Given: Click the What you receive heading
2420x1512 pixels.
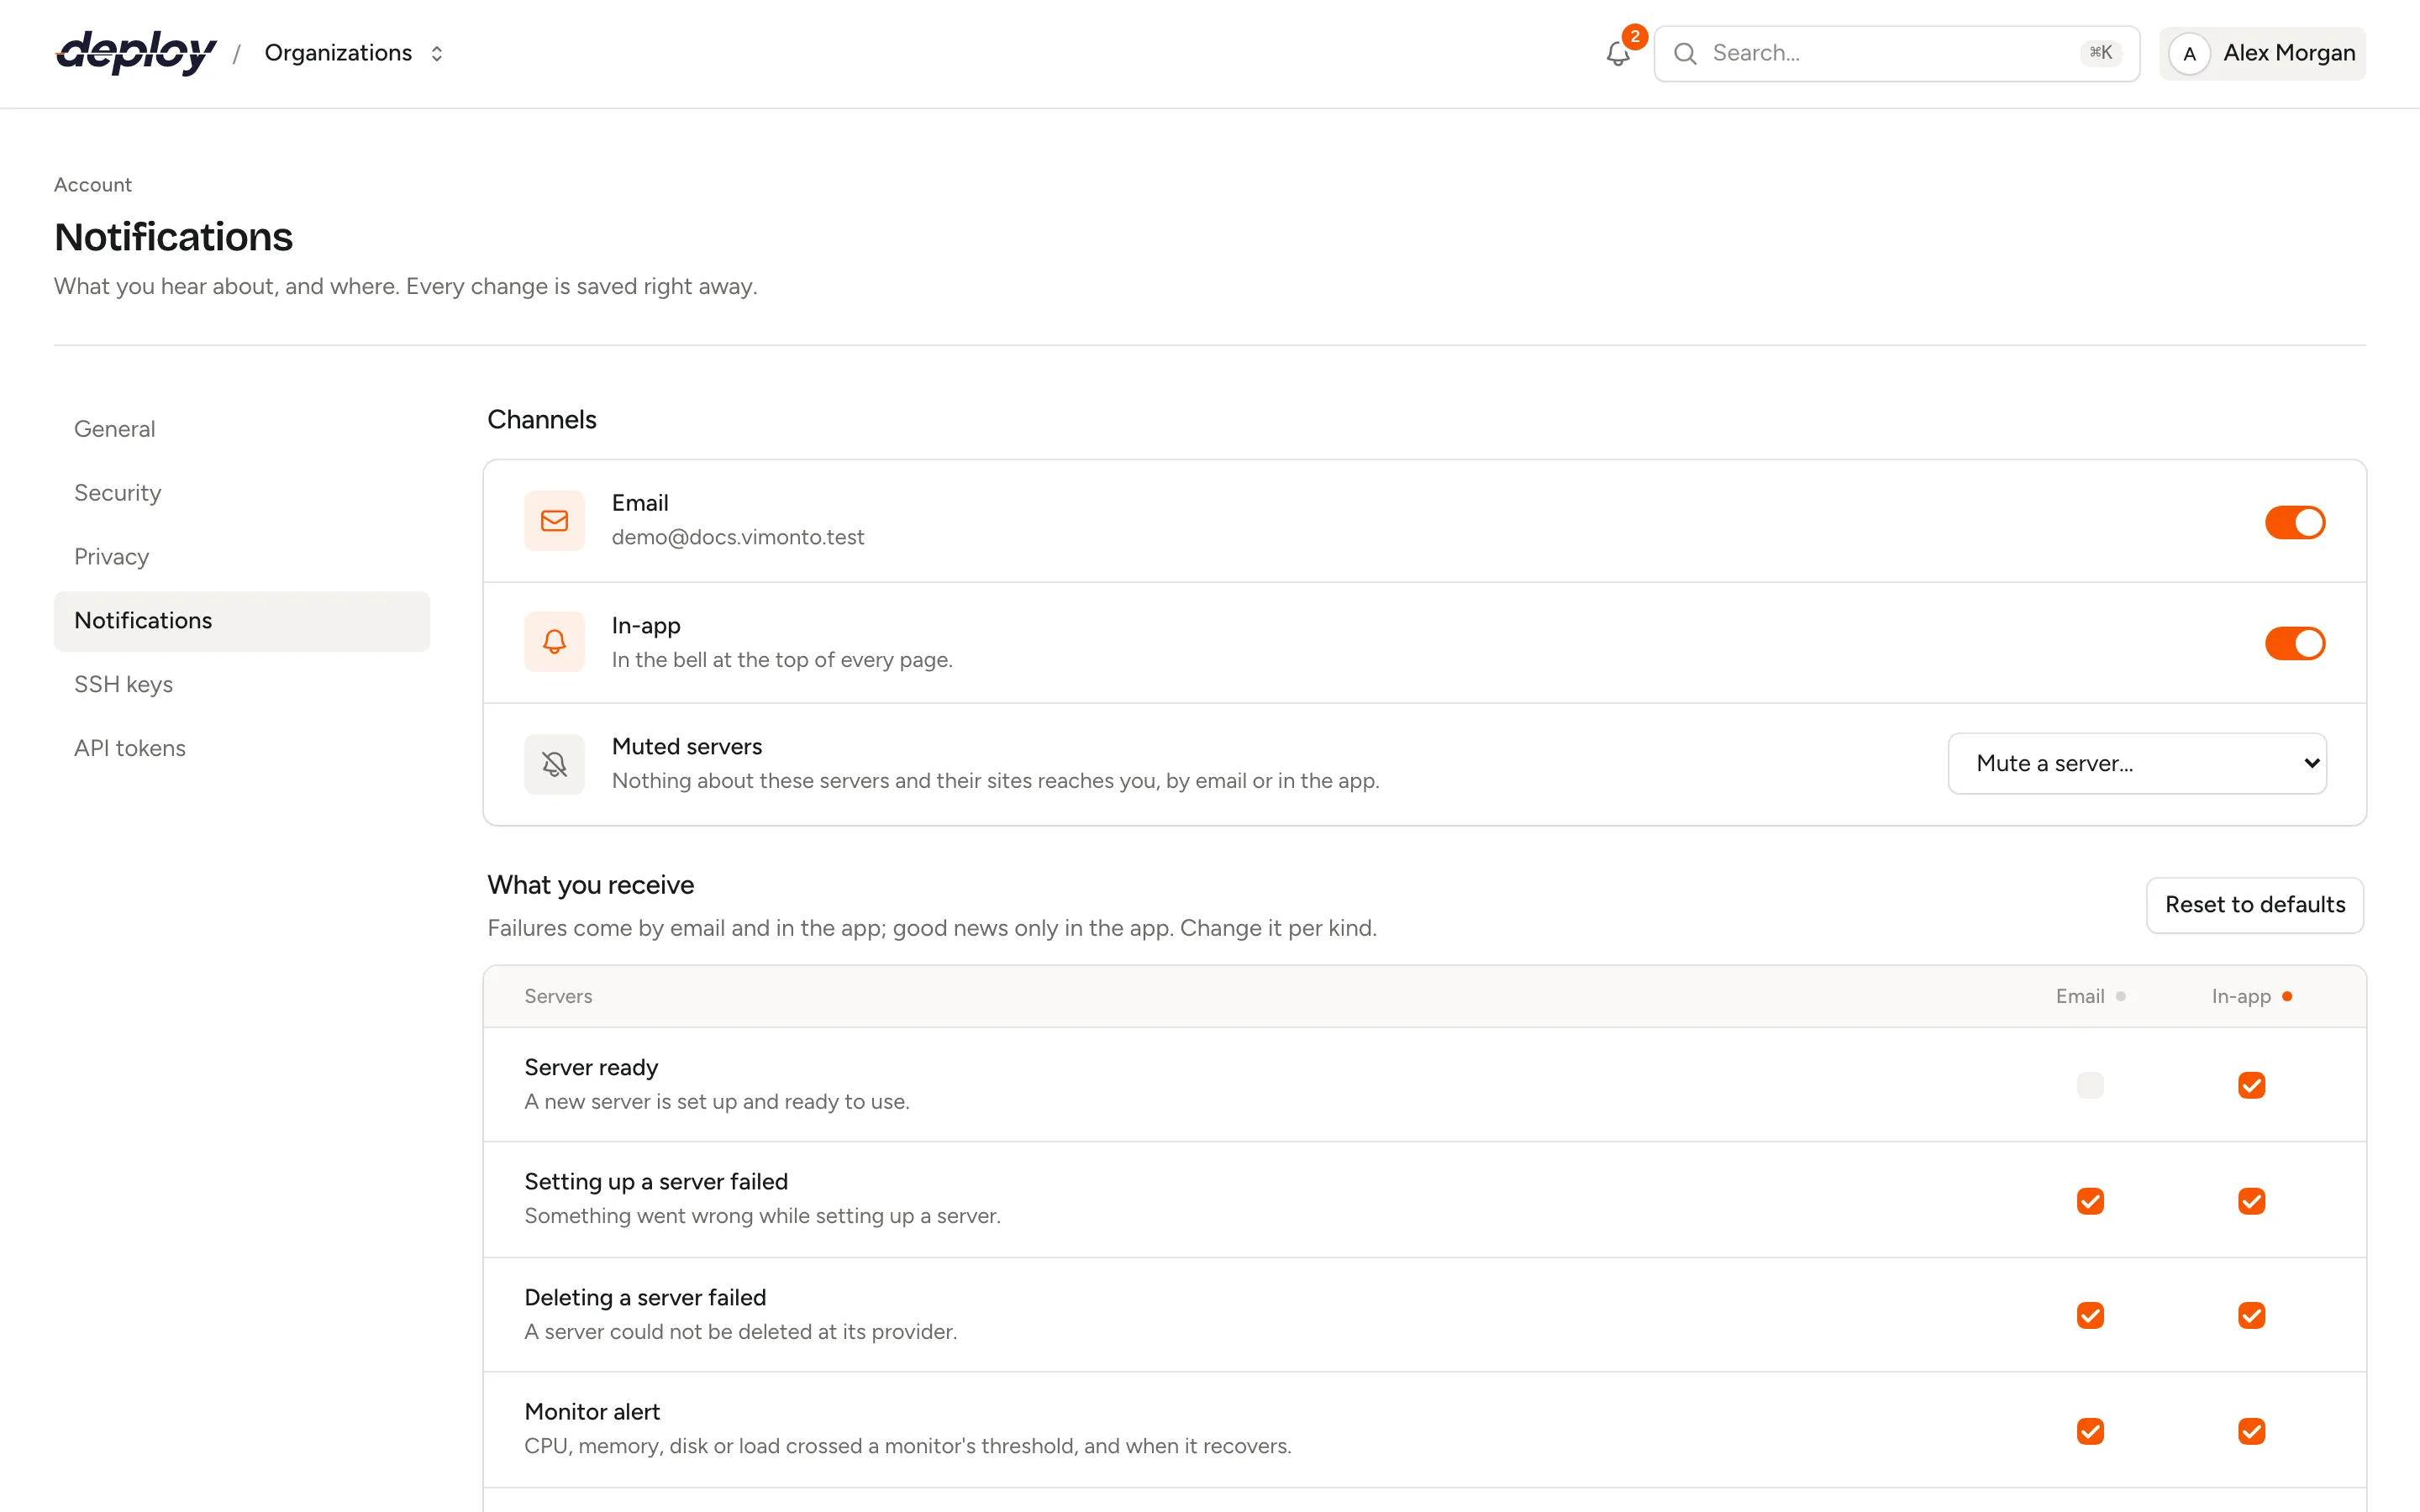Looking at the screenshot, I should [590, 885].
